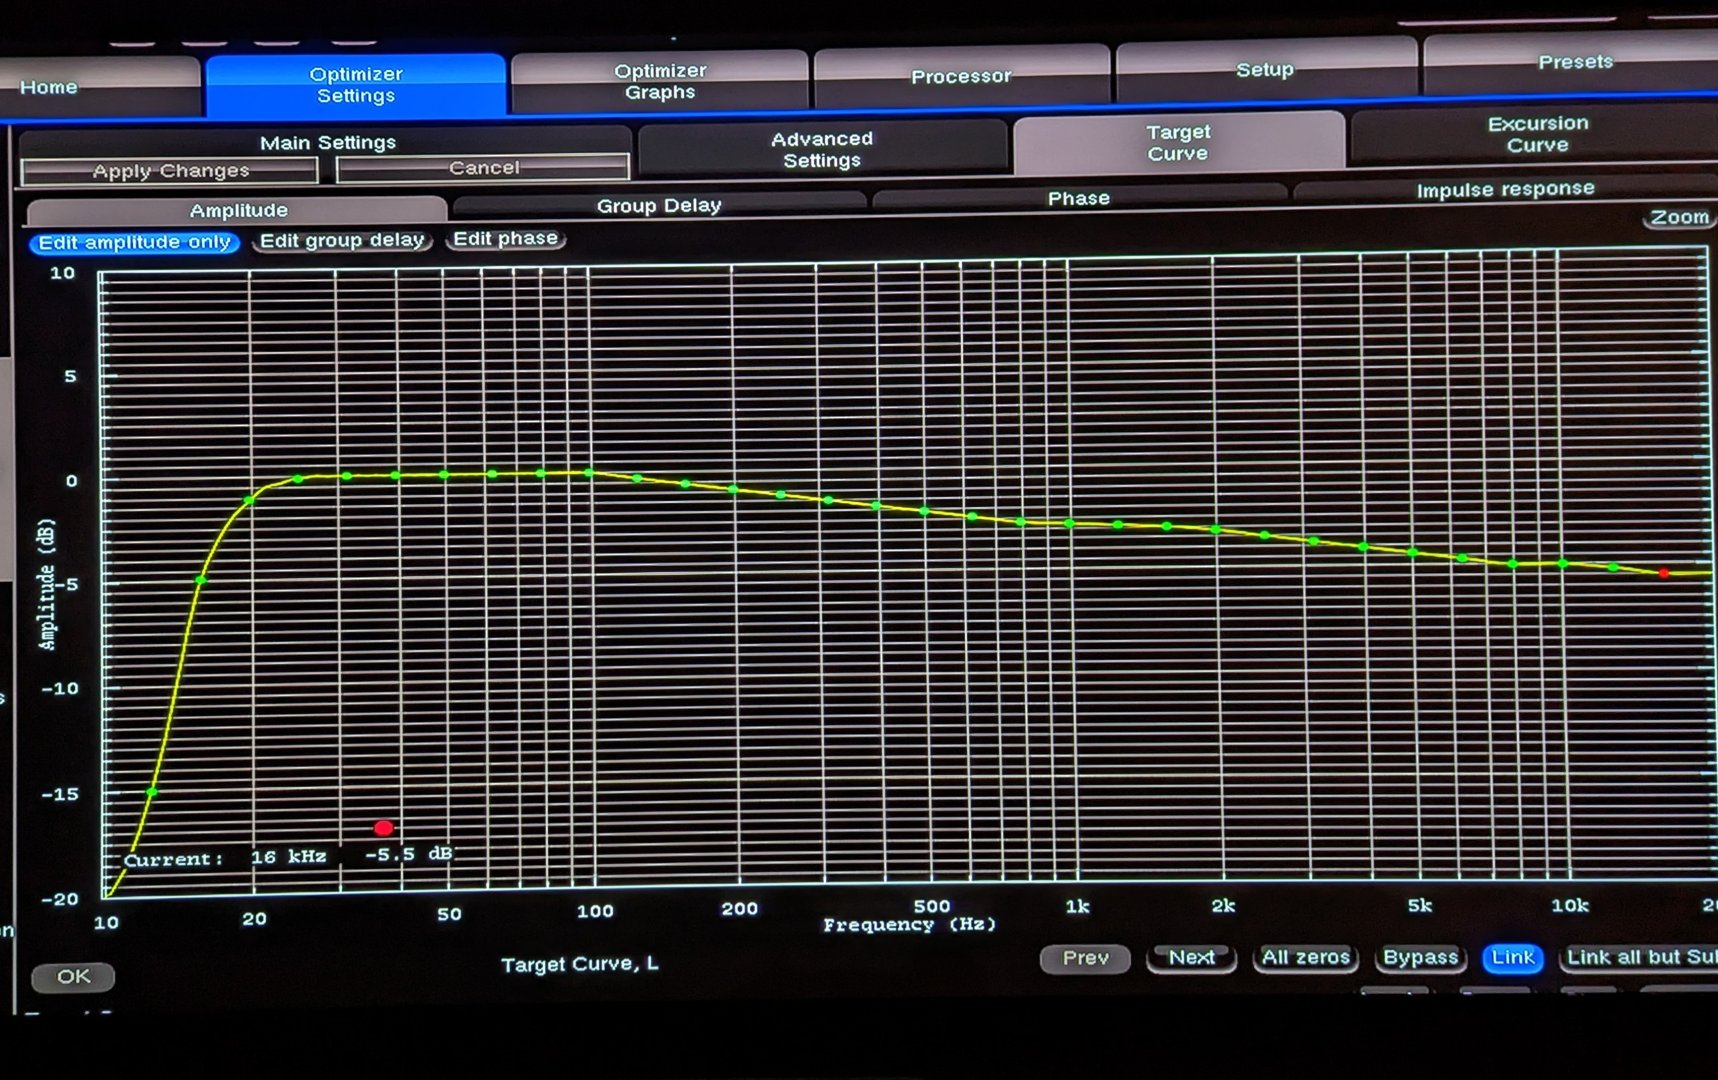Toggle the Bypass button

point(1420,958)
